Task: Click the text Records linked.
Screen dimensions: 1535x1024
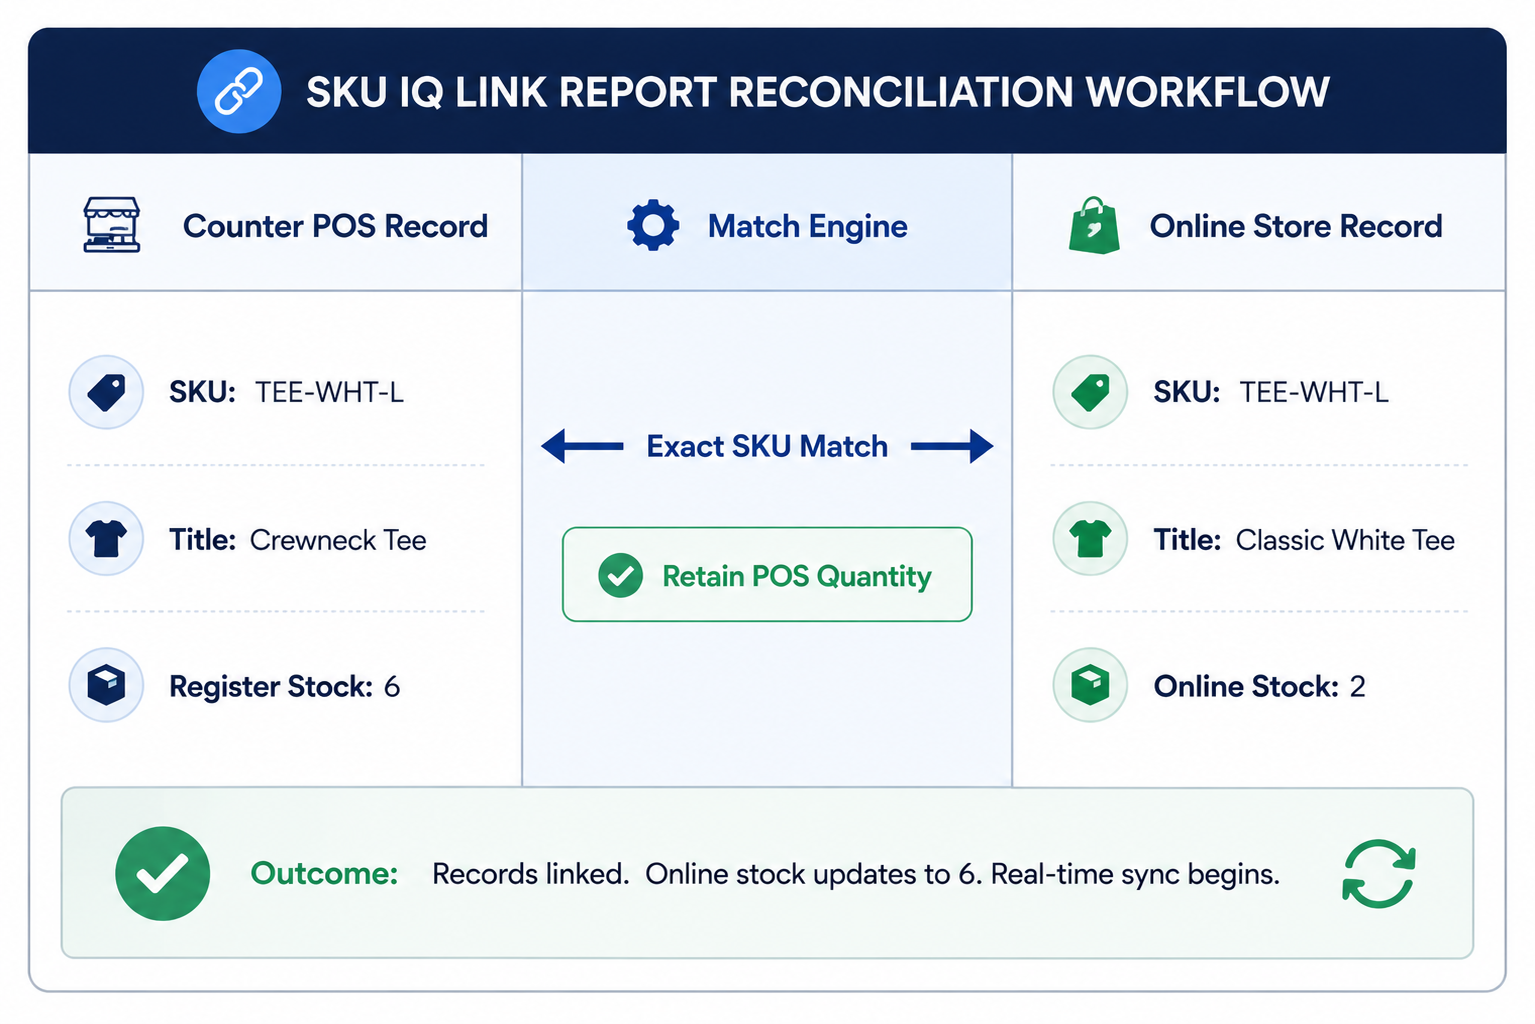Action: [530, 874]
